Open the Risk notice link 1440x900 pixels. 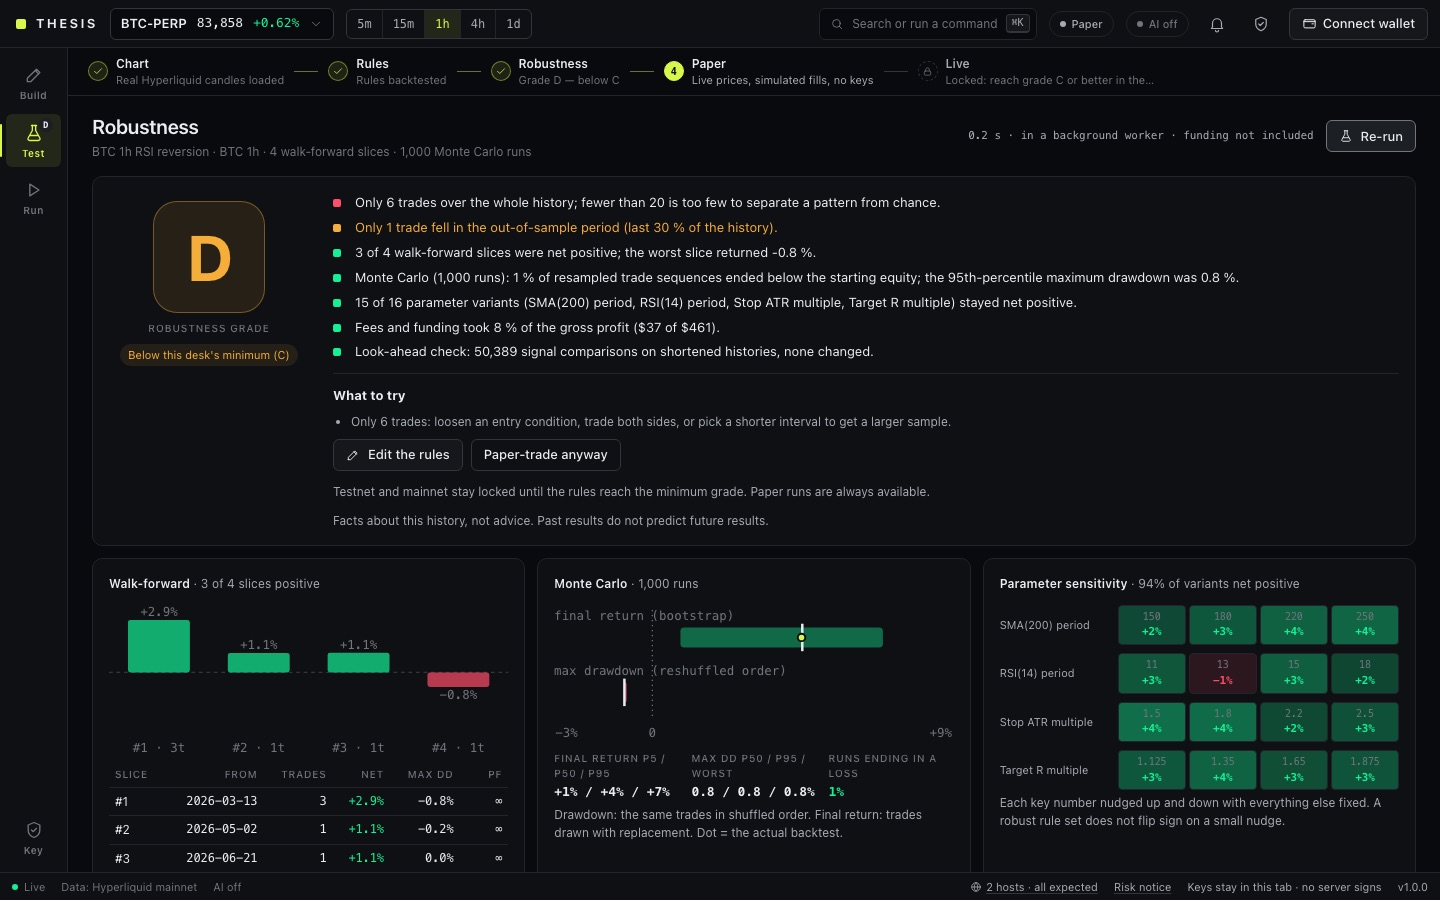click(1142, 887)
